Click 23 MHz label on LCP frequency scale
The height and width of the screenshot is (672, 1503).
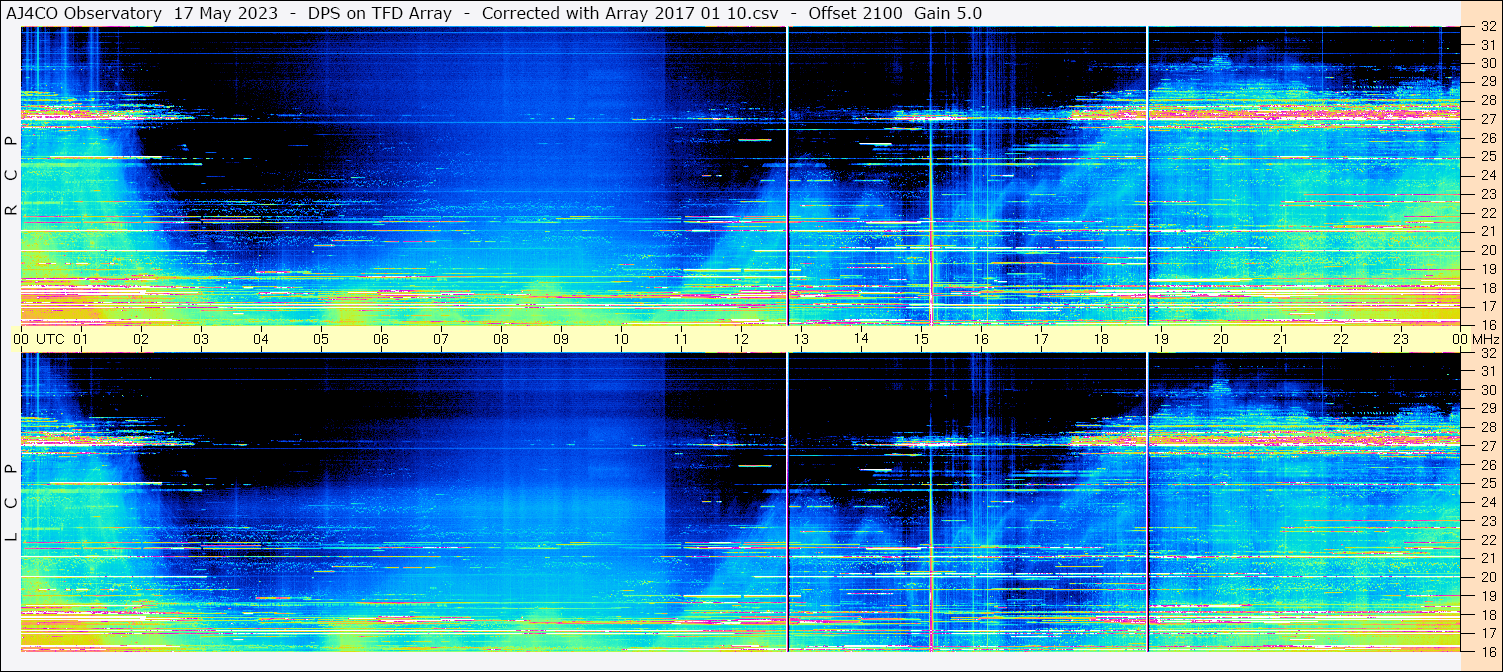(x=1487, y=521)
